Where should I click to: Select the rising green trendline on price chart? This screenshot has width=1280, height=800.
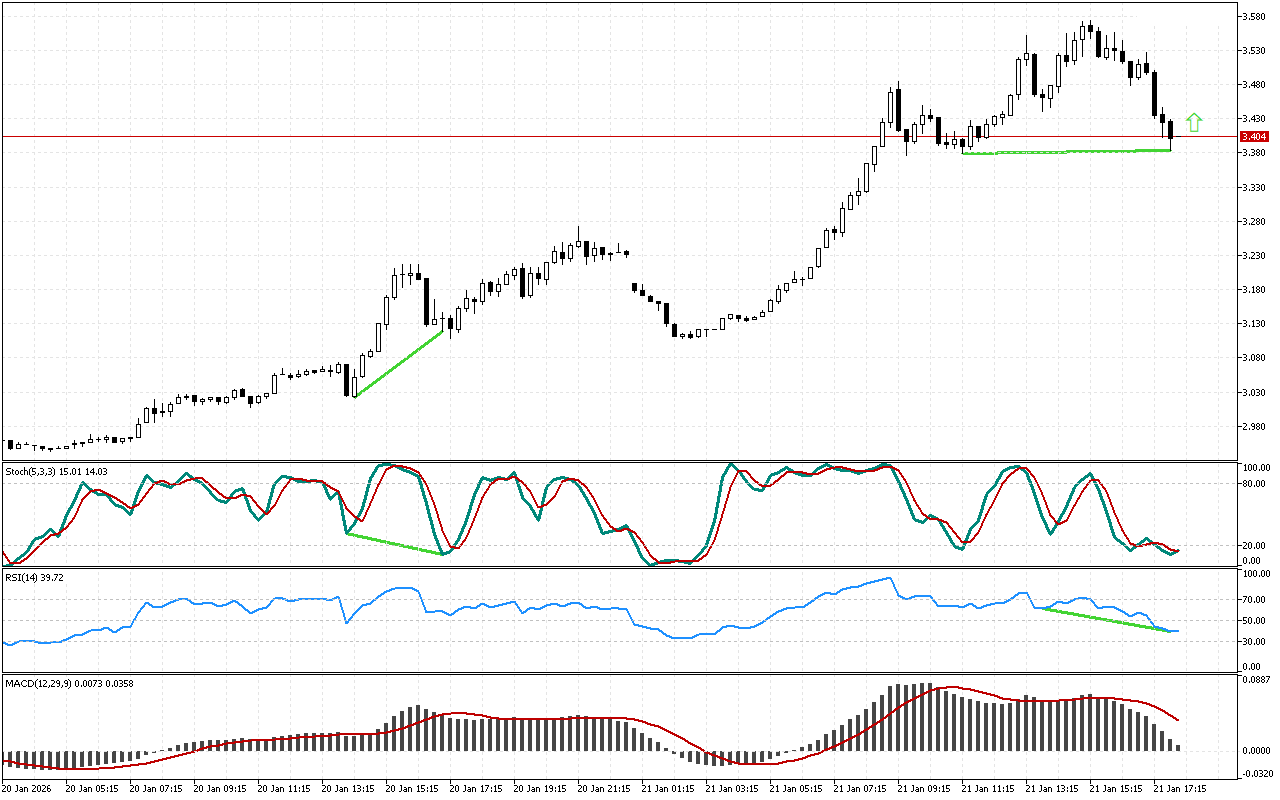[x=399, y=363]
